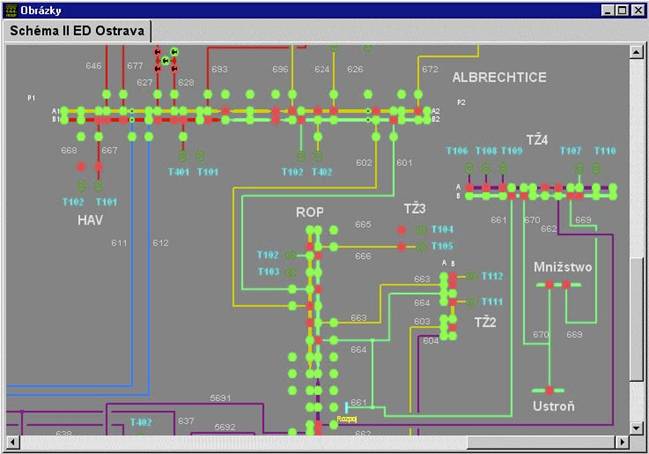Click the Mnižstwo station label
Screen dimensions: 649x454
pos(563,267)
